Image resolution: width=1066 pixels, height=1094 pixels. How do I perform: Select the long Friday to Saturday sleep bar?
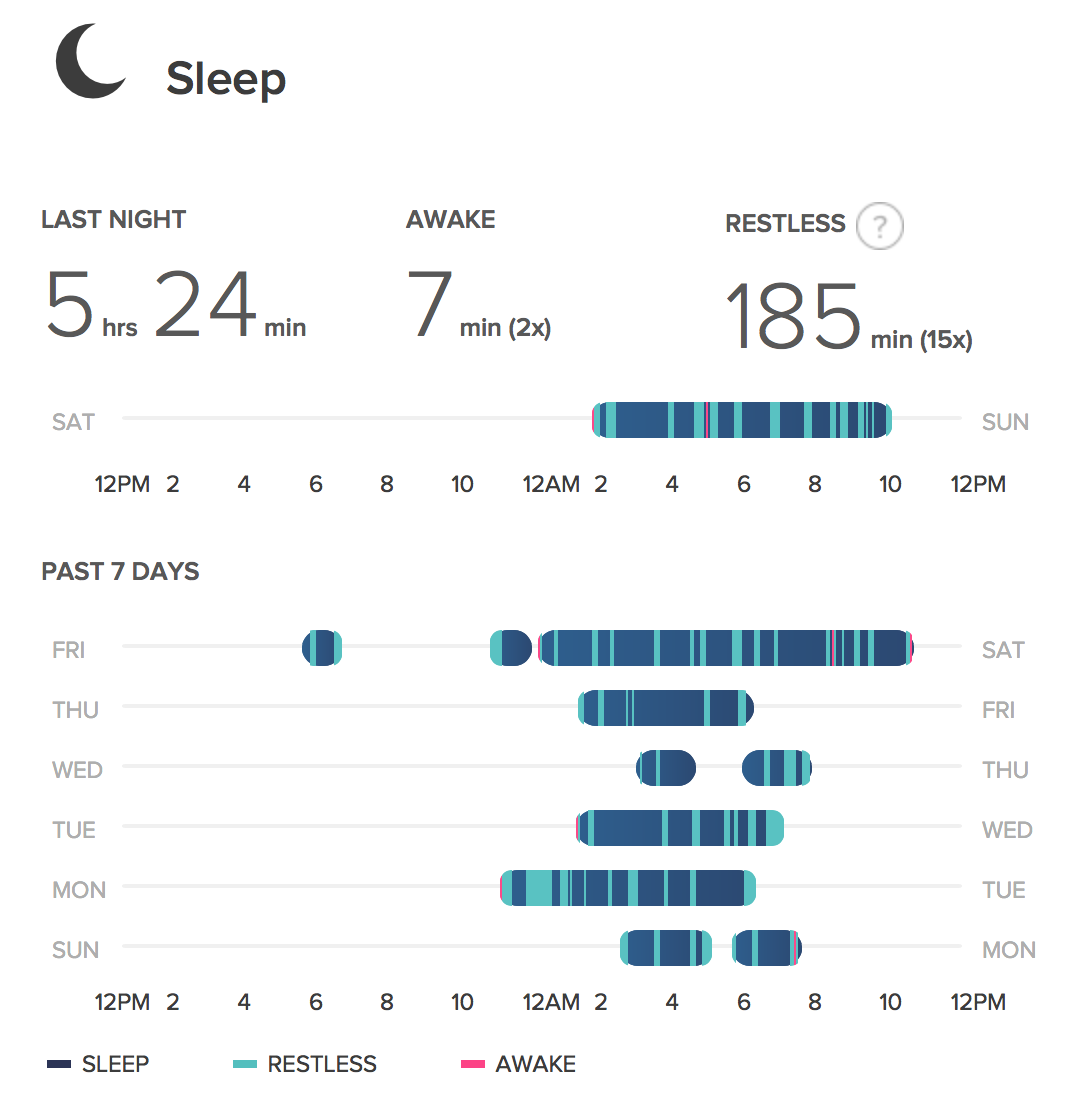(725, 648)
